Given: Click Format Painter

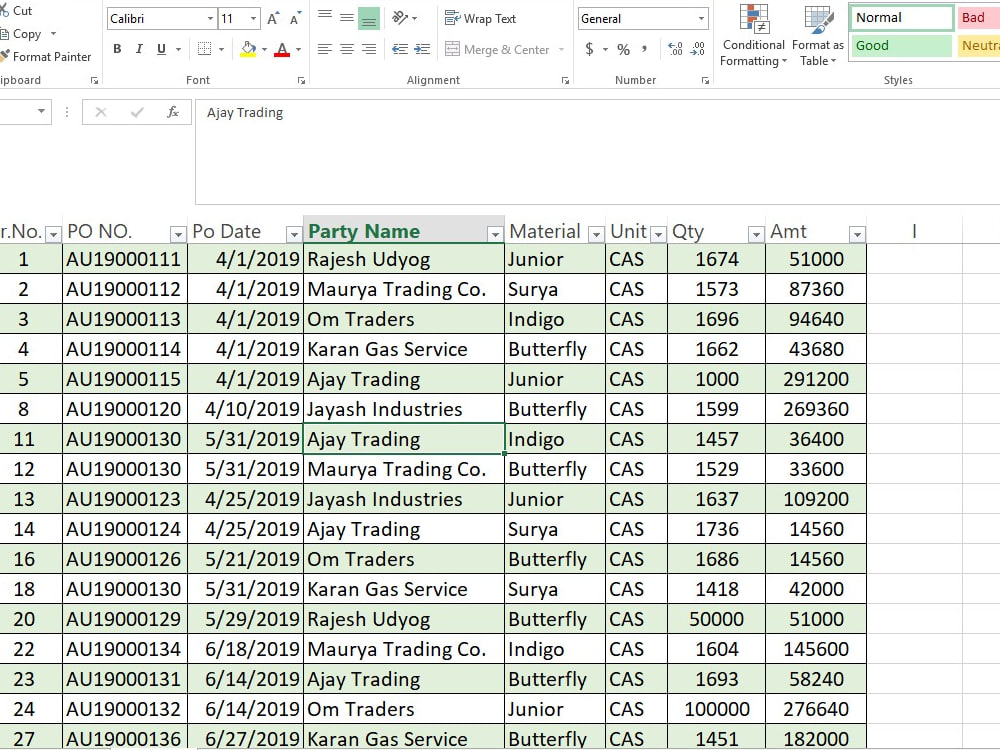Looking at the screenshot, I should pos(46,57).
